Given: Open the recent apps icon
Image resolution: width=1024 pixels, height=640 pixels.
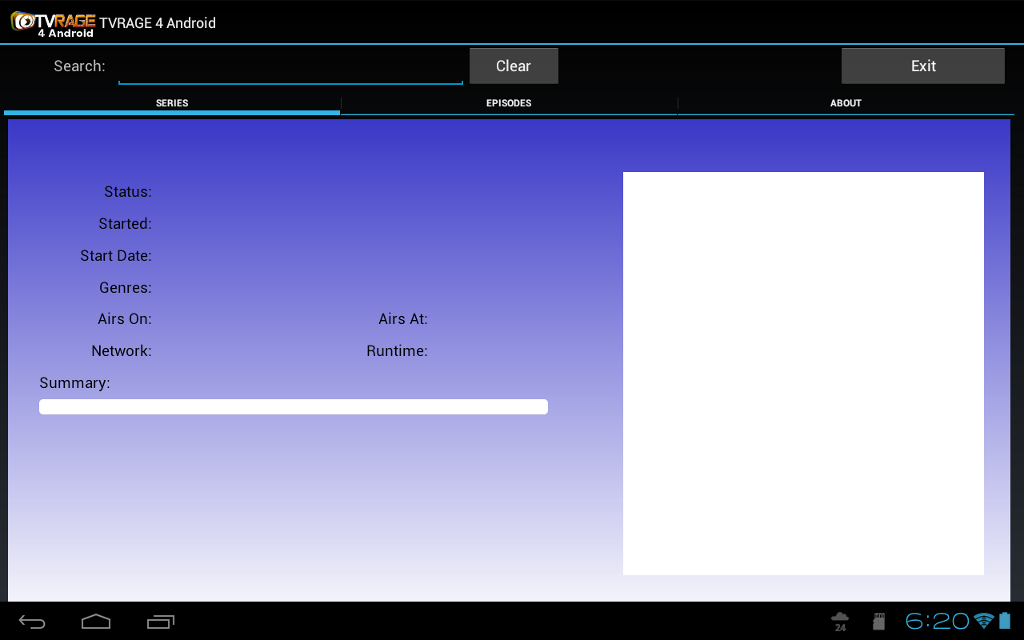Looking at the screenshot, I should tap(161, 622).
